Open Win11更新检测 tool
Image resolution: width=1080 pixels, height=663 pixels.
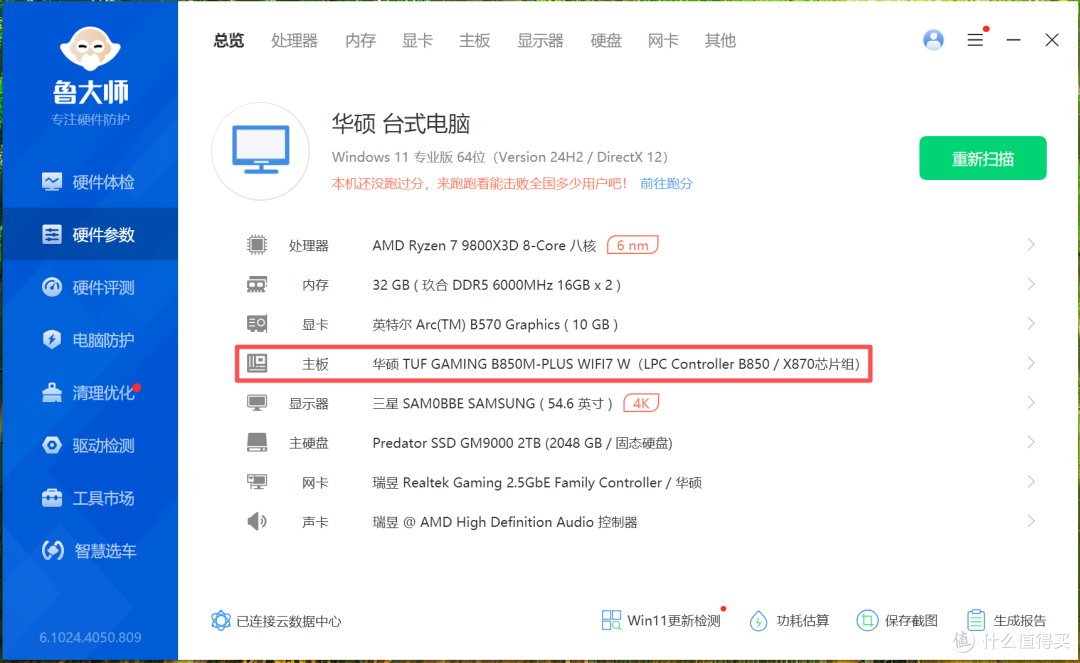[x=661, y=620]
